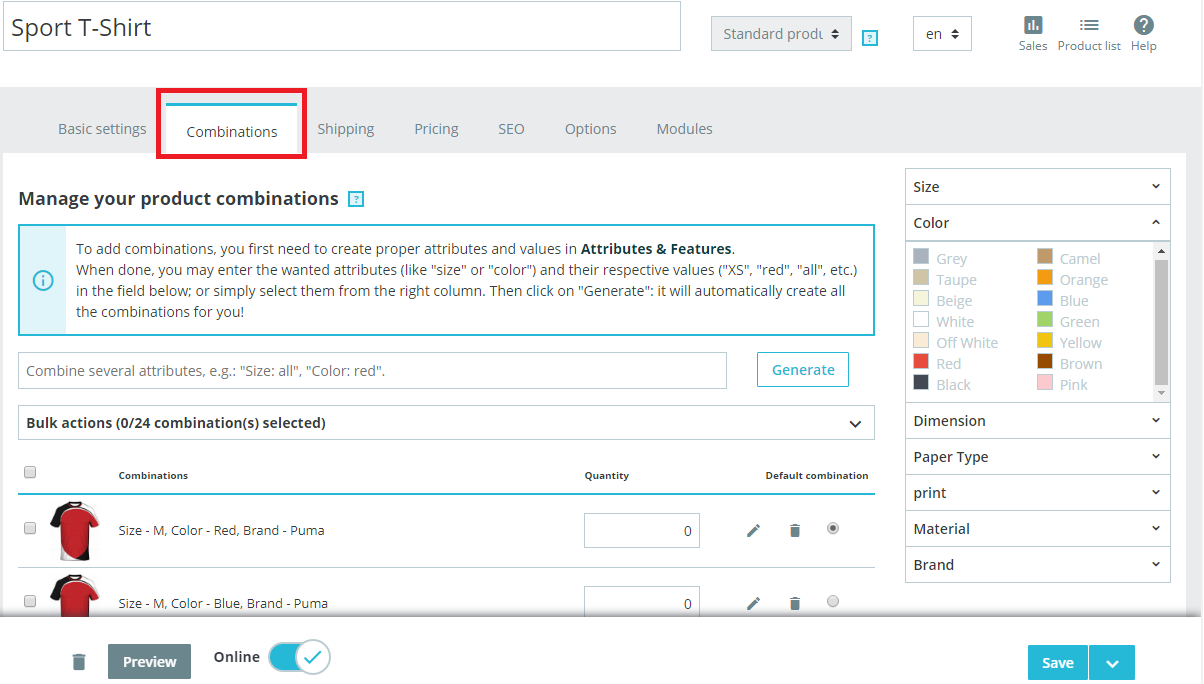Viewport: 1204px width, 684px height.
Task: Click the quantity field of the Red Puma combination
Action: pyautogui.click(x=641, y=530)
